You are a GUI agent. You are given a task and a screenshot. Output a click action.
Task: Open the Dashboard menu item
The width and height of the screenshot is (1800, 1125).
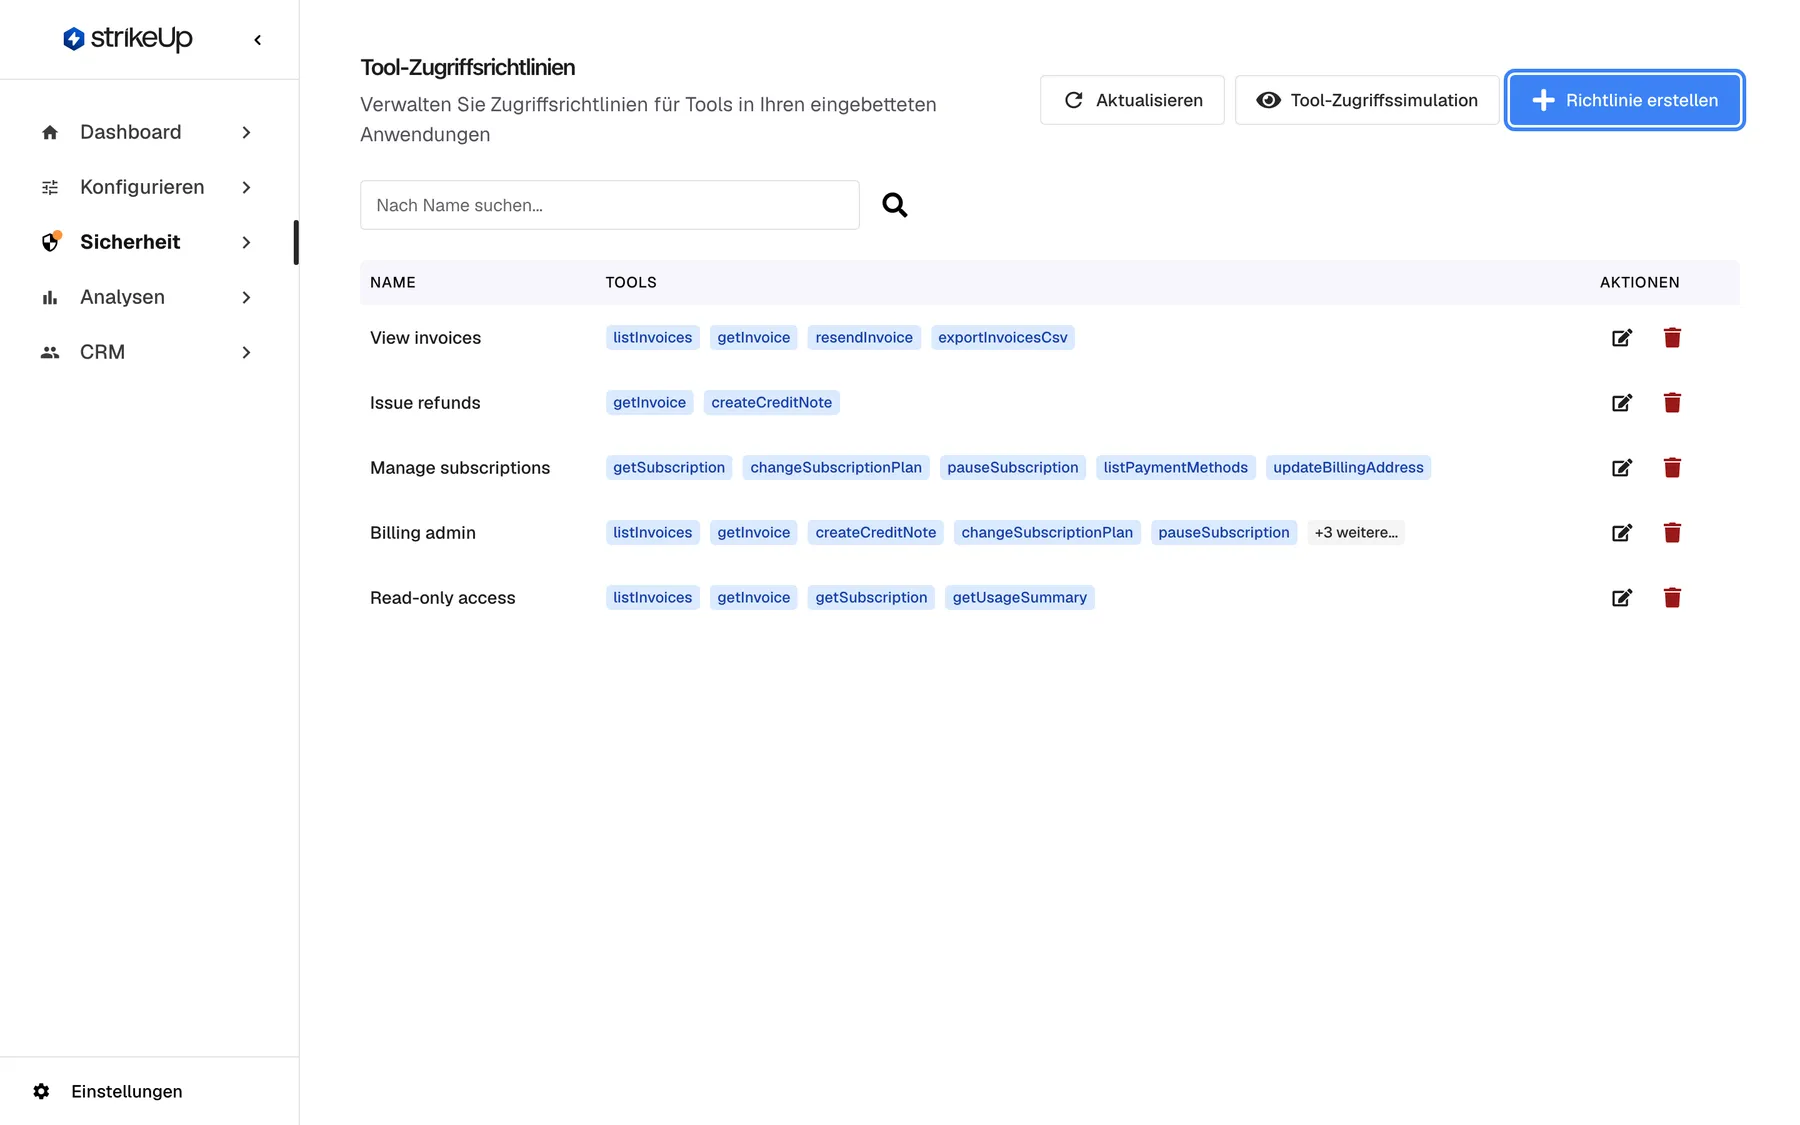148,132
